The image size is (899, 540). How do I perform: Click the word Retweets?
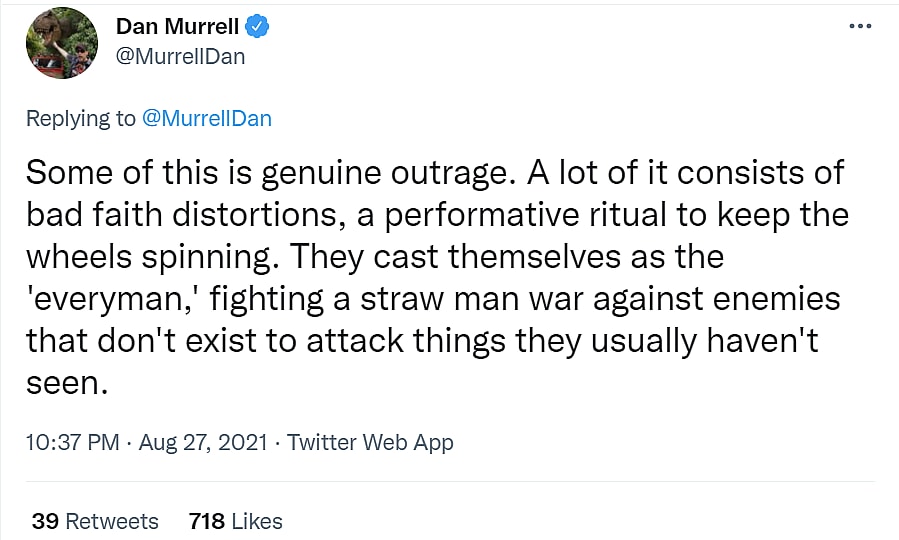click(111, 521)
